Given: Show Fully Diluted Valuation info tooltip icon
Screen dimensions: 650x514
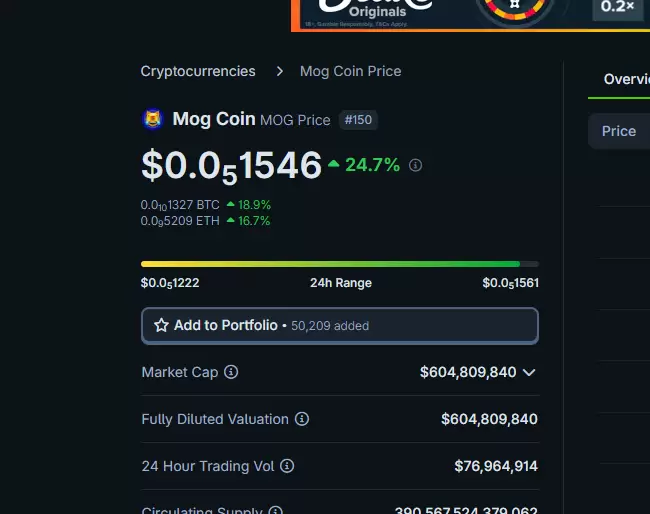Looking at the screenshot, I should coord(302,419).
